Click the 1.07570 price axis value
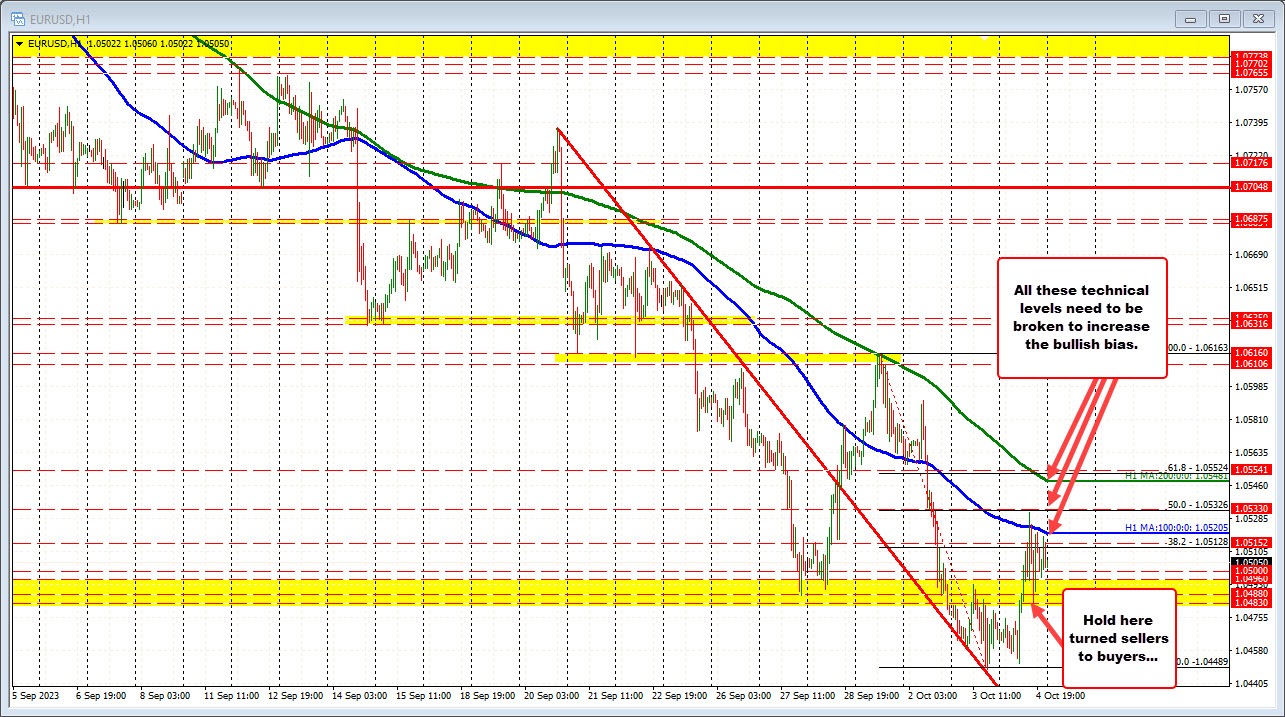 click(x=1251, y=90)
